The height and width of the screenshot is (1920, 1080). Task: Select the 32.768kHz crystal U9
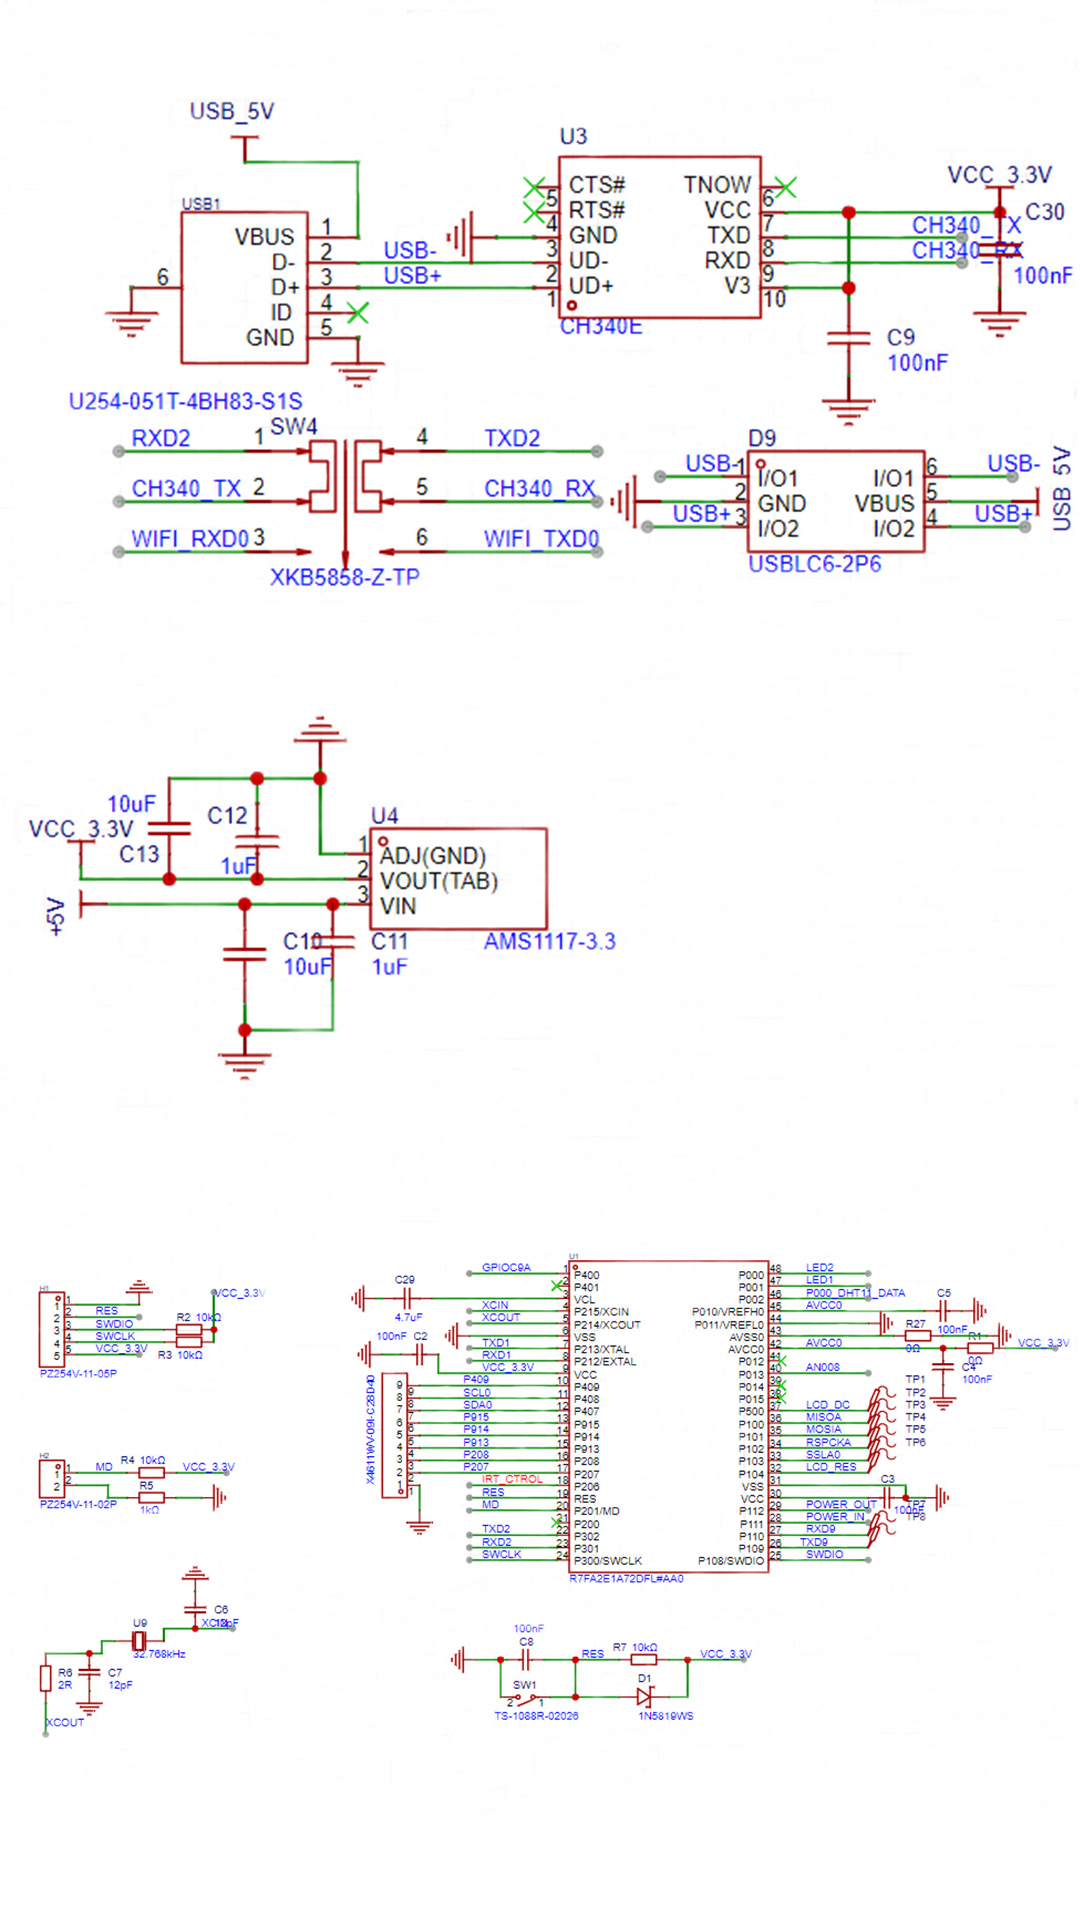click(139, 1641)
